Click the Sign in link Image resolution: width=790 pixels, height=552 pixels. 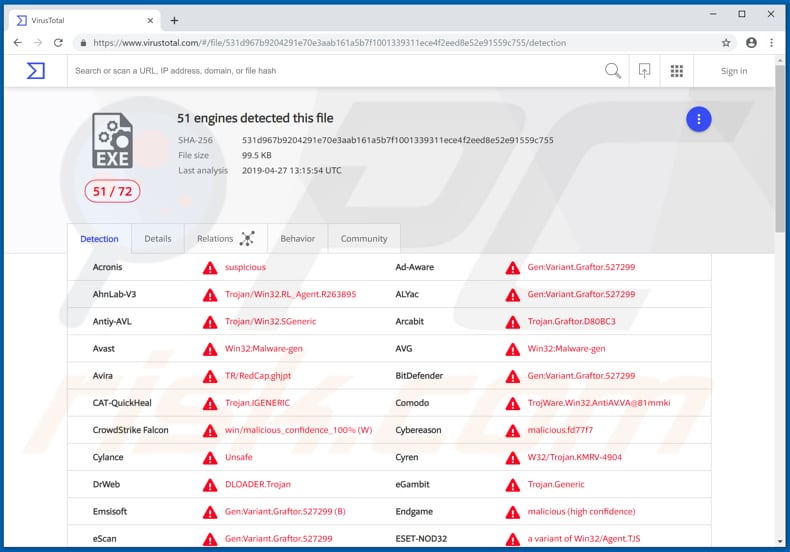(x=734, y=71)
